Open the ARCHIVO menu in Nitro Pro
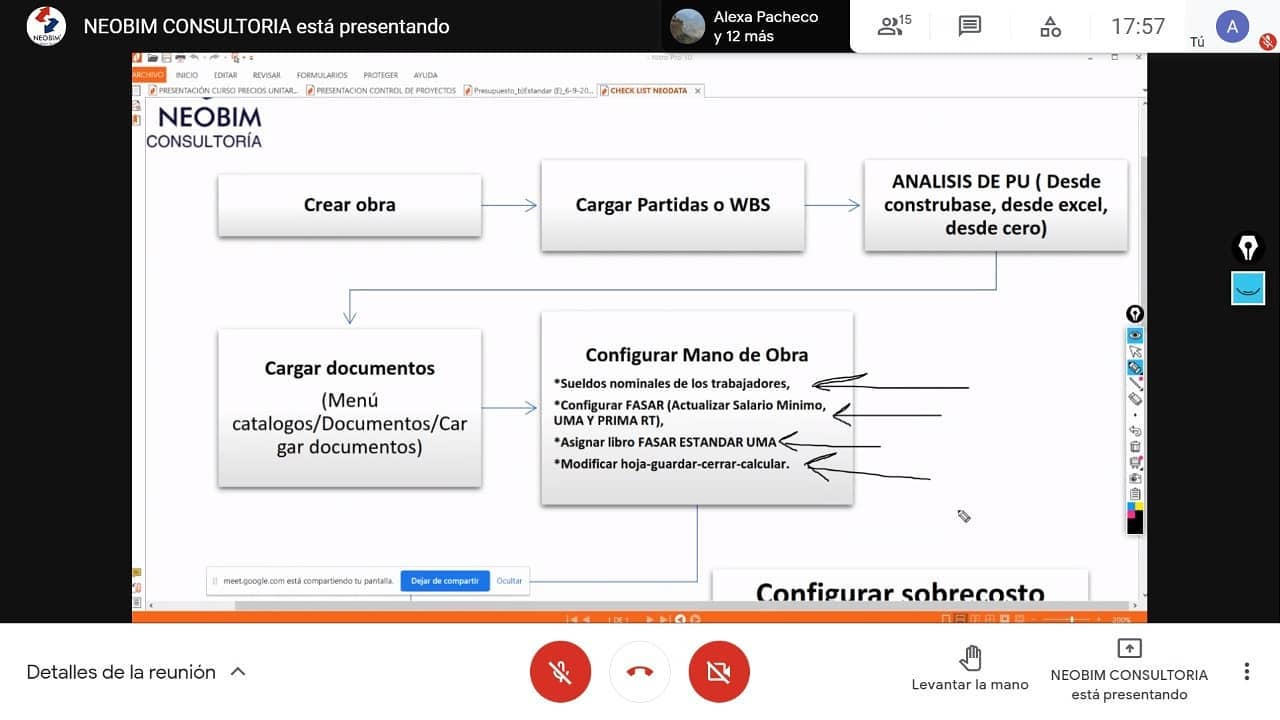 [148, 75]
